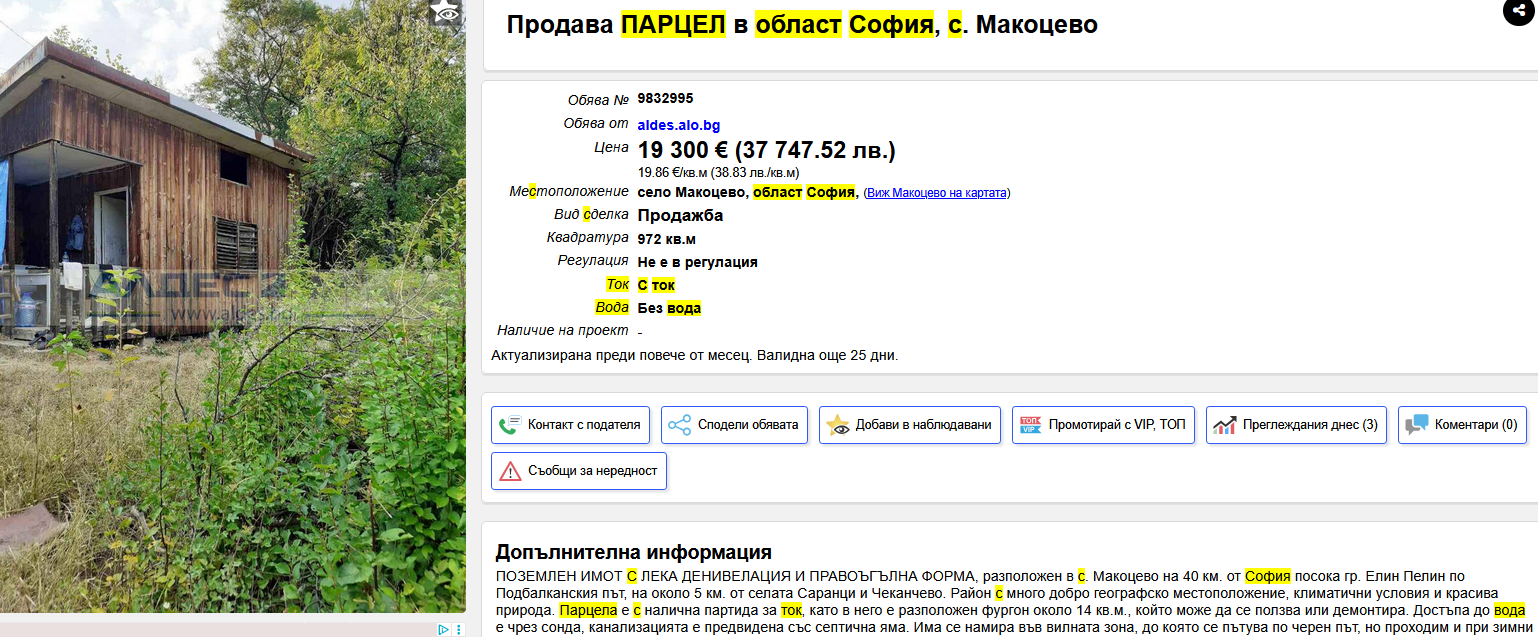Toggle the watchlist star icon on the photo
Viewport: 1538px width, 637px height.
tap(445, 11)
